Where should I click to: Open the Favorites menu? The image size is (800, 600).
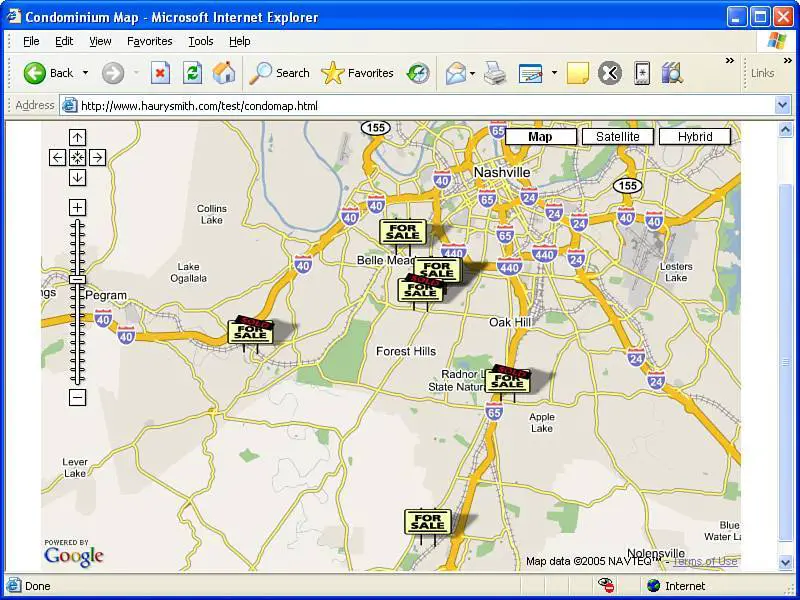149,41
